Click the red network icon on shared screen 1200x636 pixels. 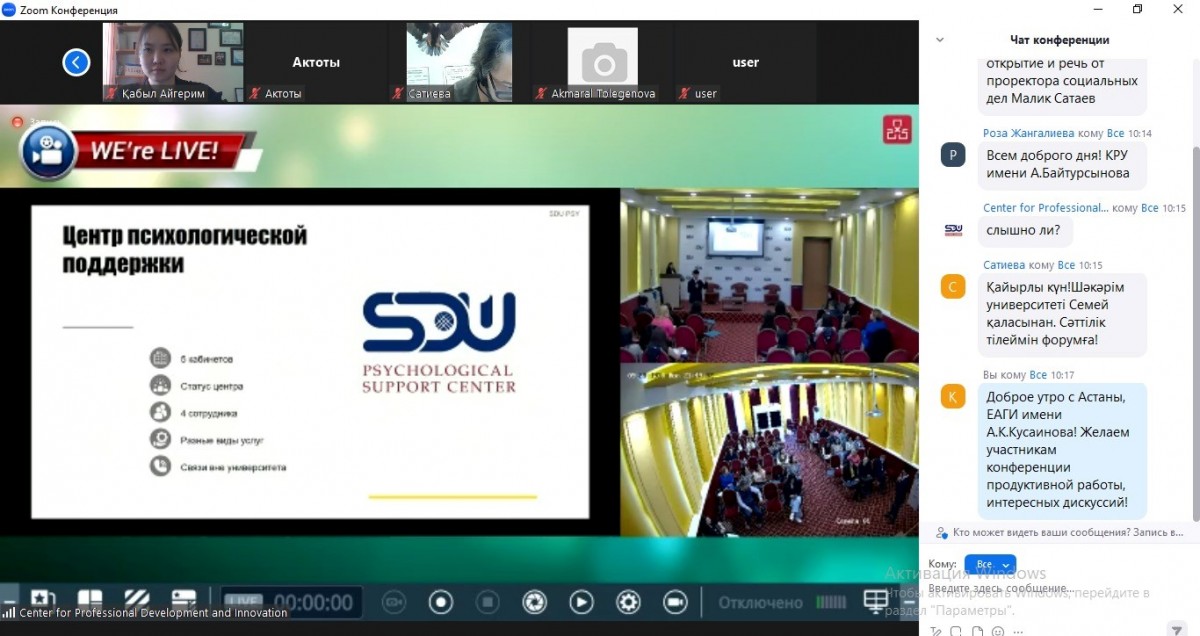(x=896, y=130)
